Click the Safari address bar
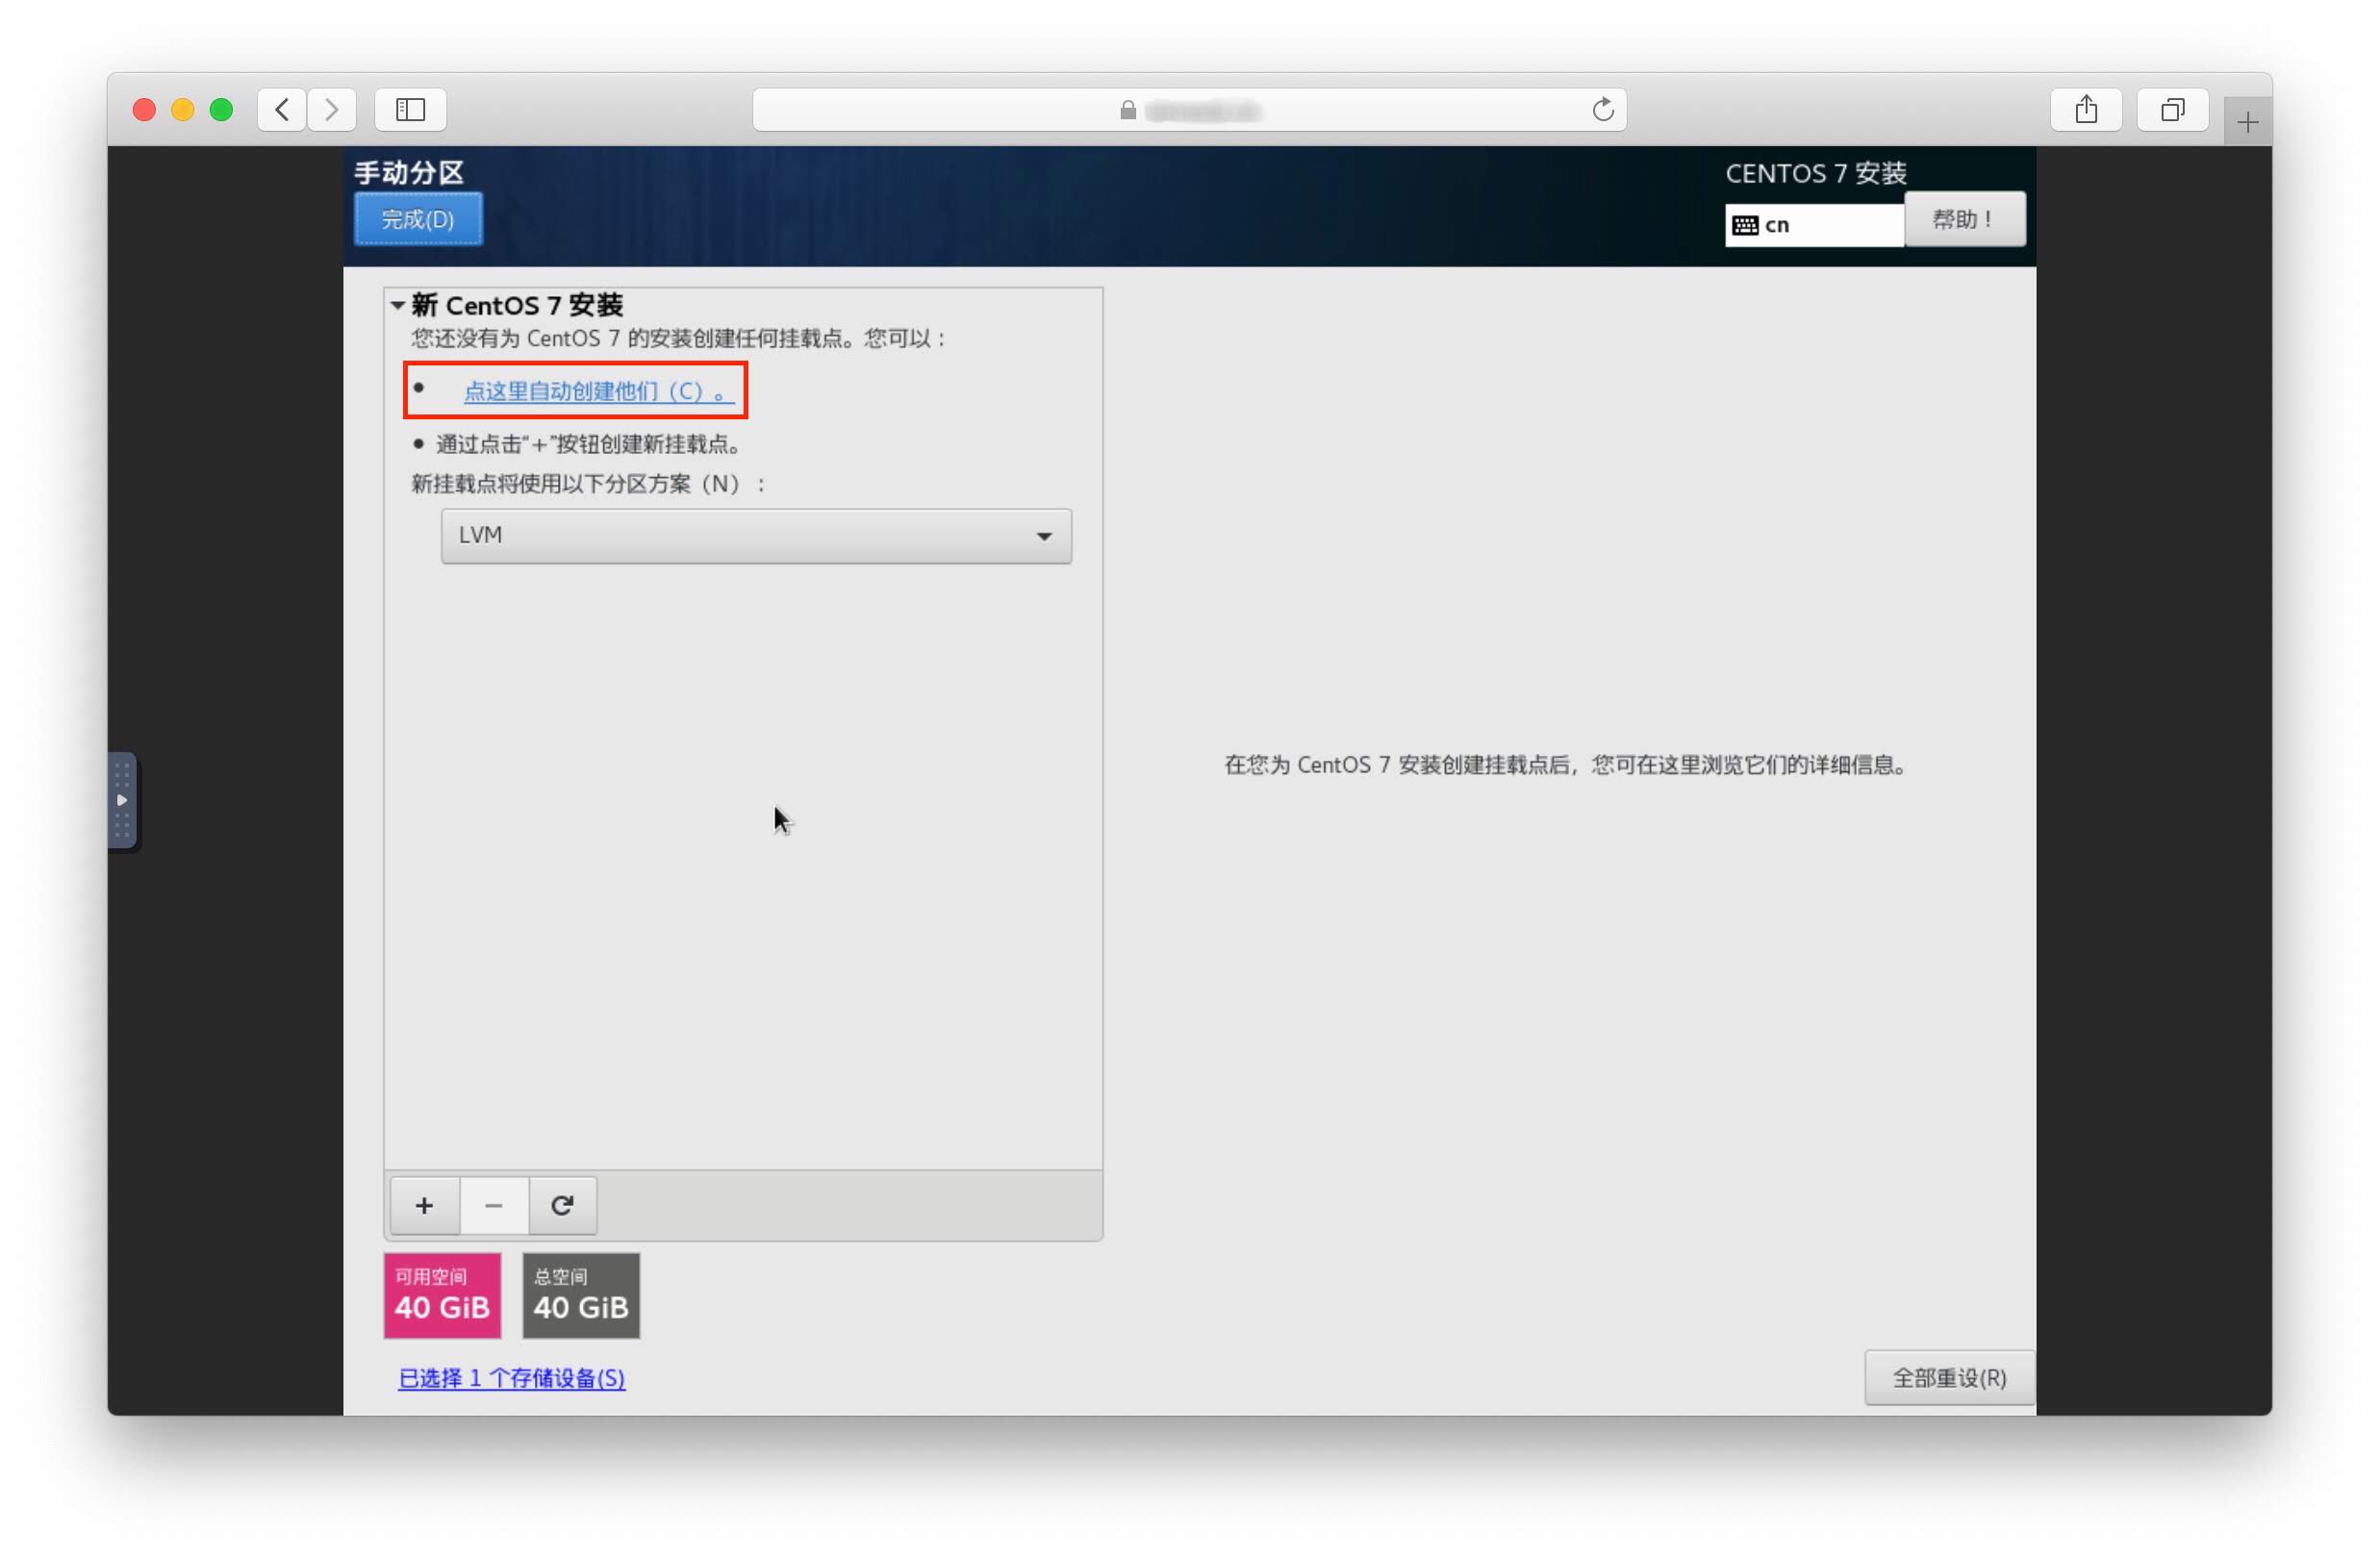 tap(1189, 110)
